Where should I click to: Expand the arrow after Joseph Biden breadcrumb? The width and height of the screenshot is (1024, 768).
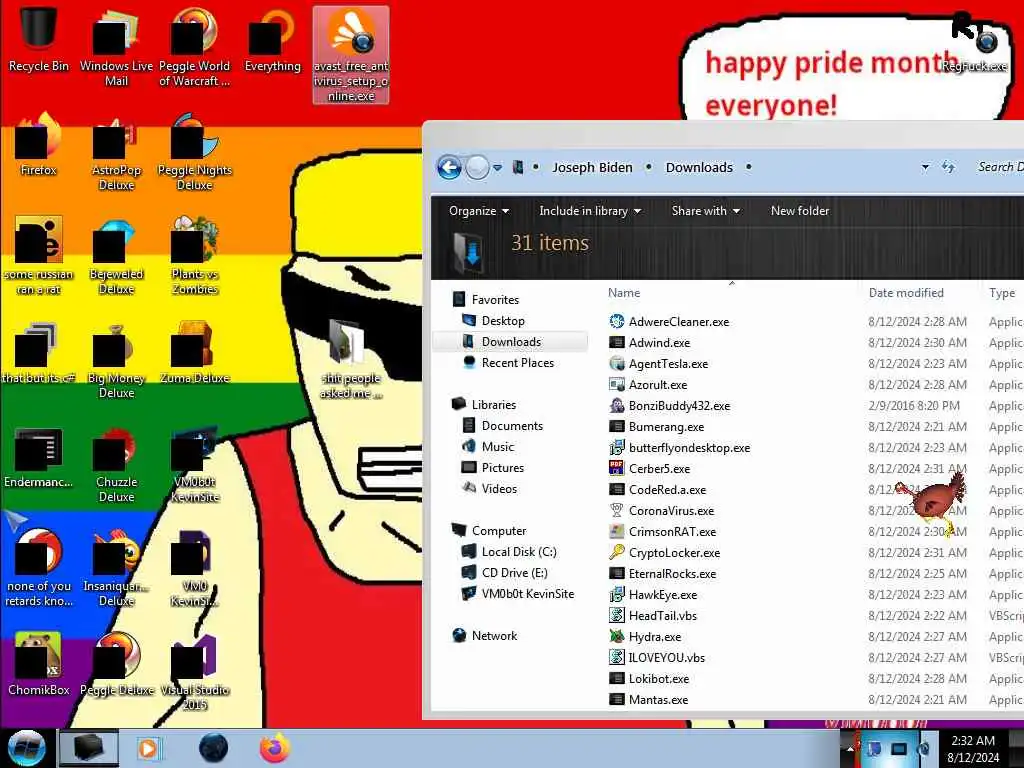pos(648,168)
